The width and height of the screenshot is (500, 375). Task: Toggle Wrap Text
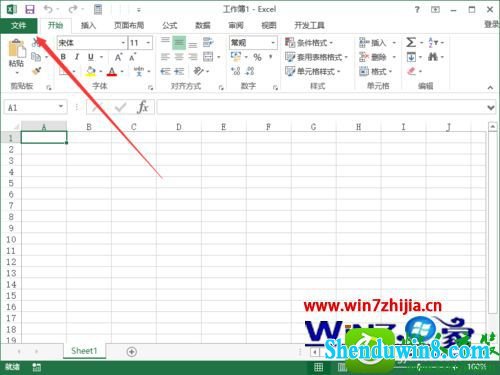pos(208,43)
